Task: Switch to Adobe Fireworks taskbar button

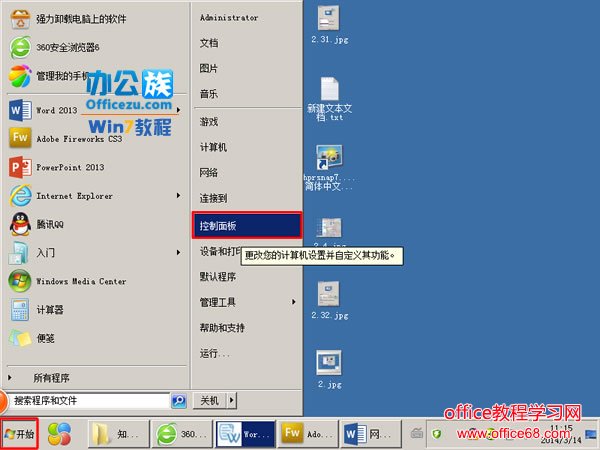Action: [x=308, y=434]
